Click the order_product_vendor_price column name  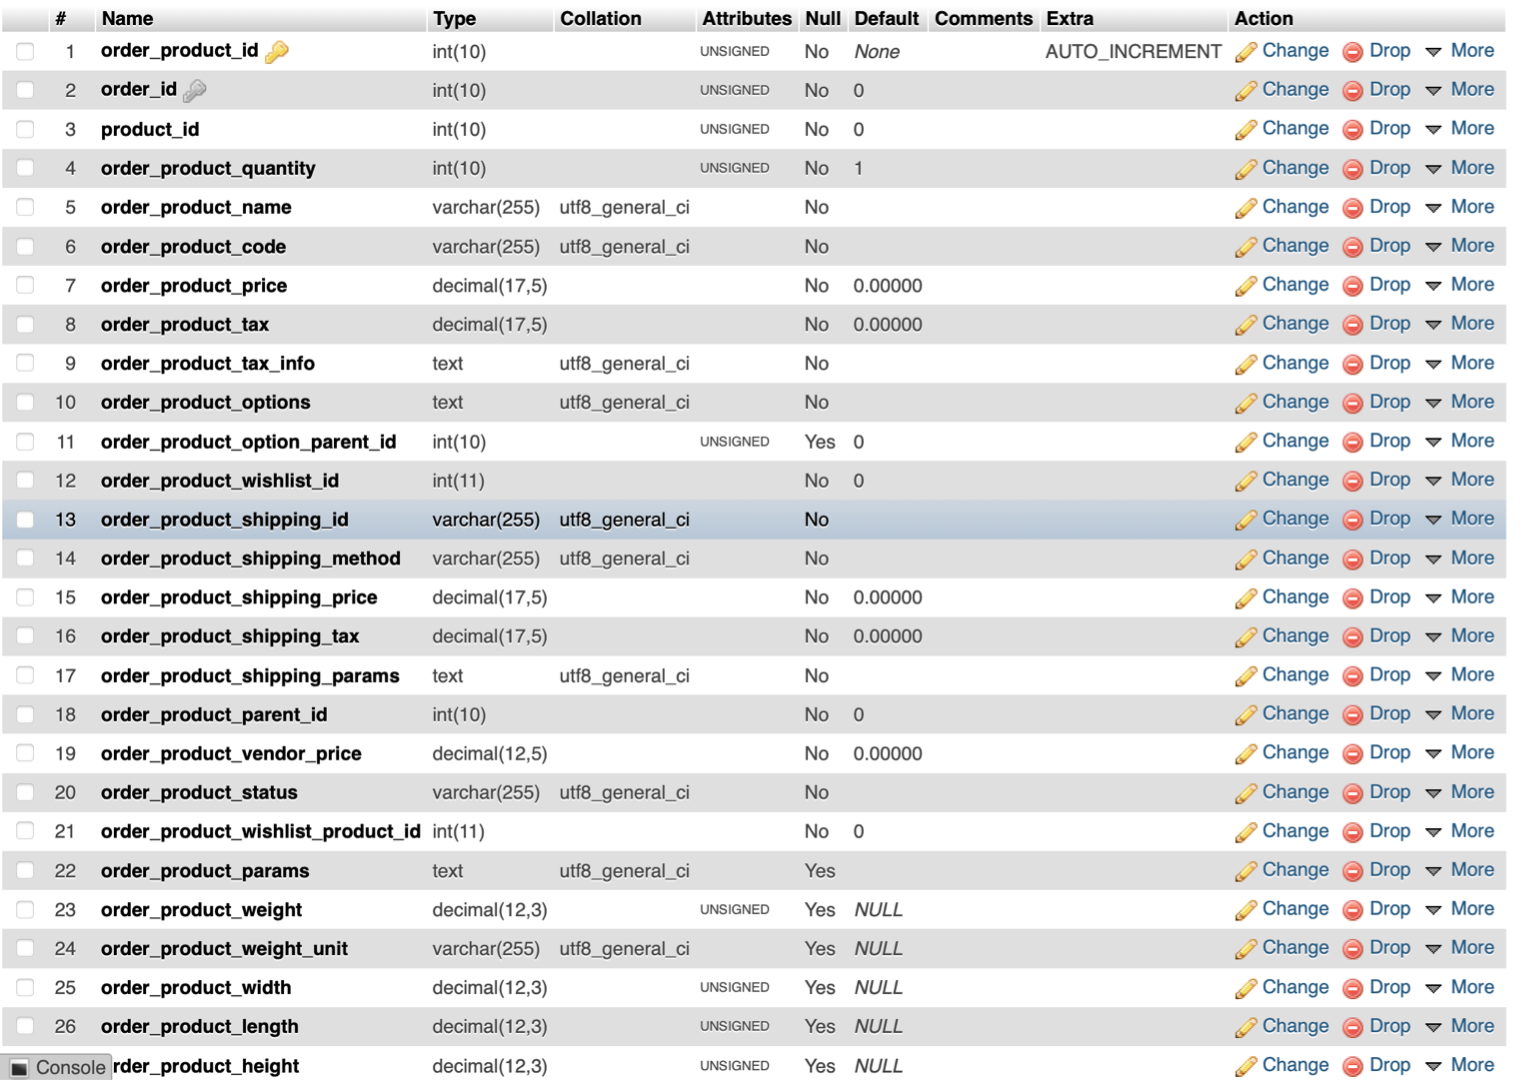tap(231, 754)
